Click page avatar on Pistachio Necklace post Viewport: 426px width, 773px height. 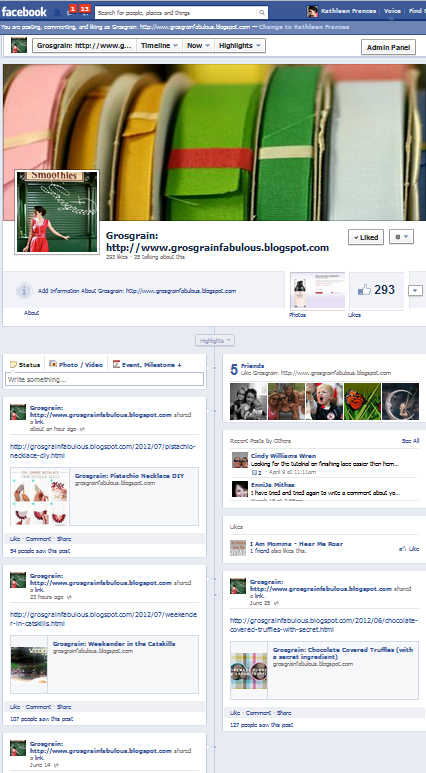(18, 412)
